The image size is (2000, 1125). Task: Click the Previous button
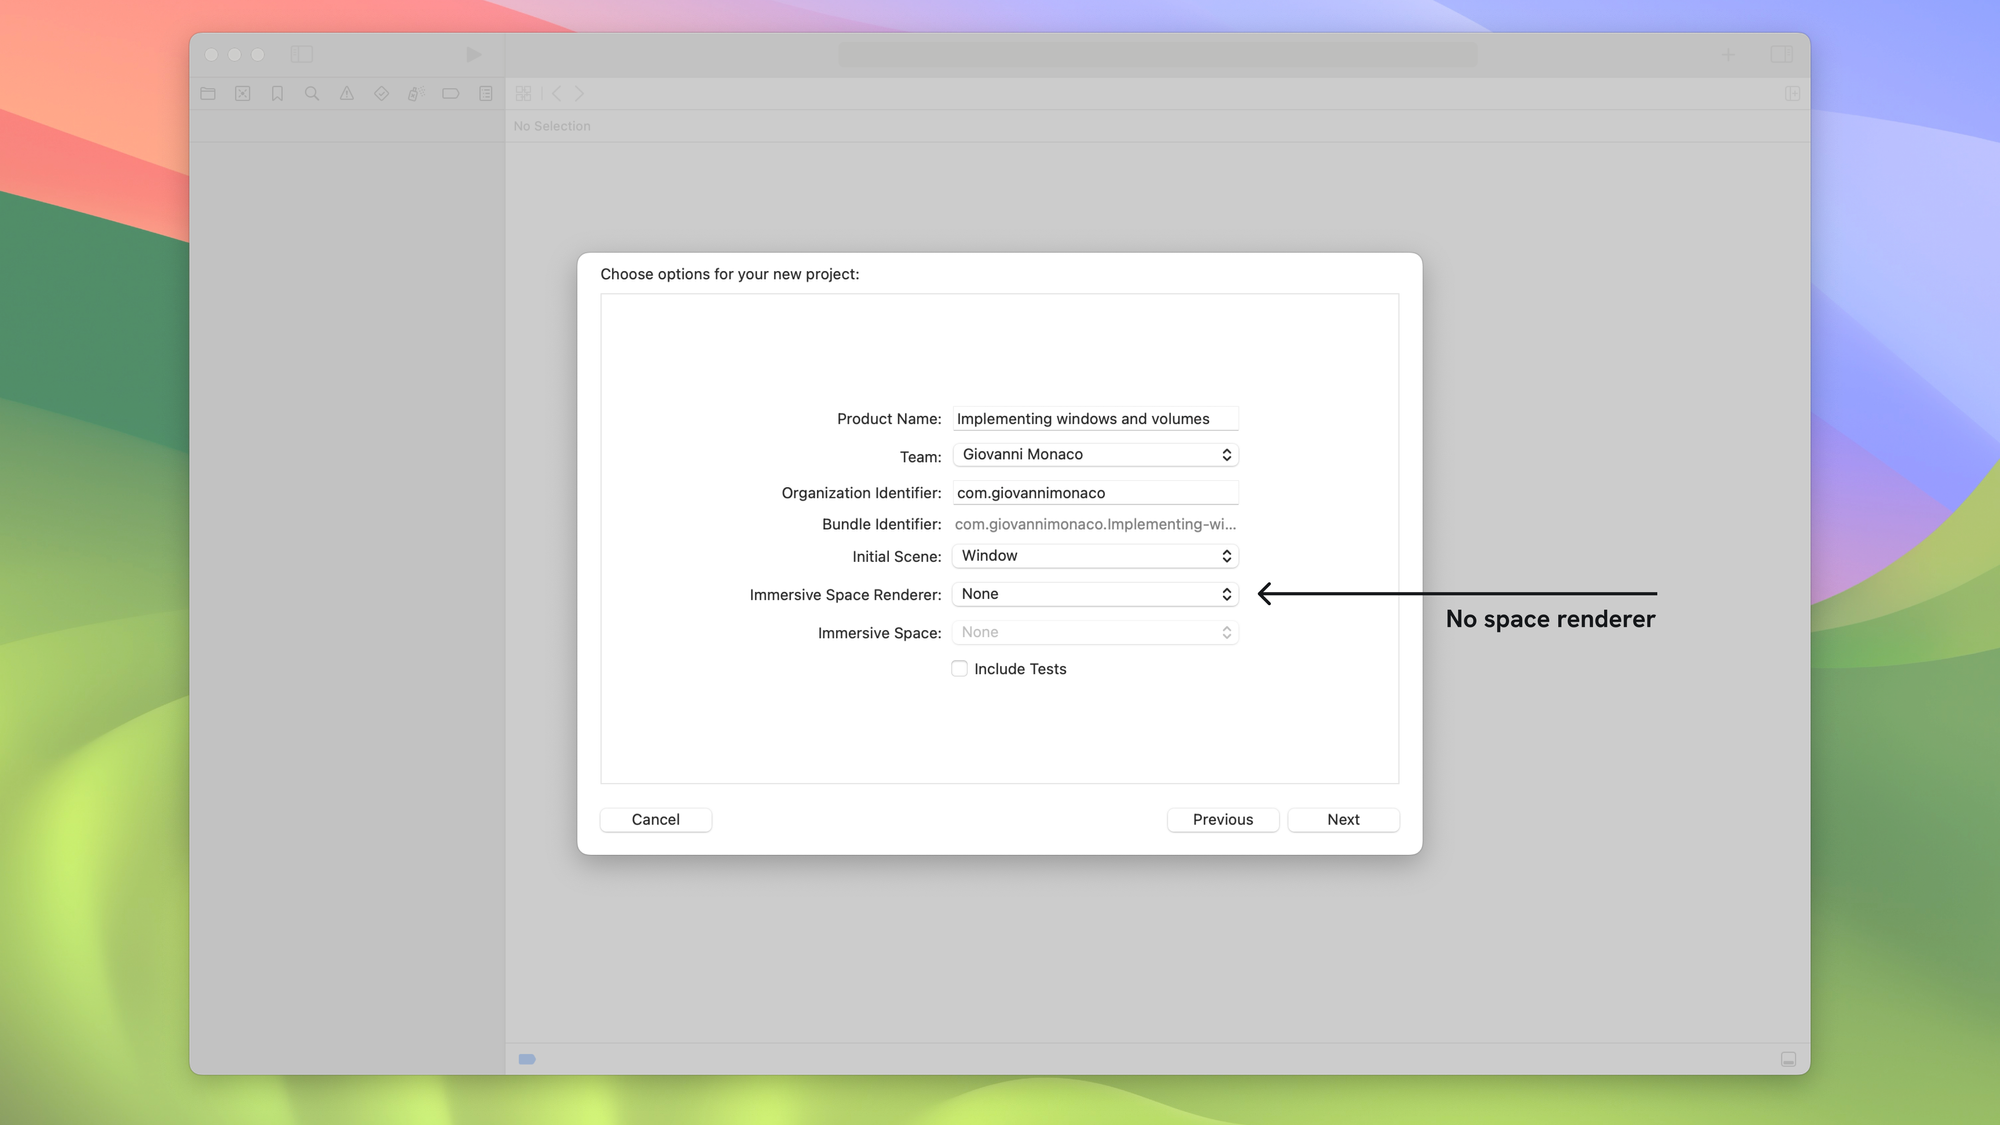coord(1222,819)
